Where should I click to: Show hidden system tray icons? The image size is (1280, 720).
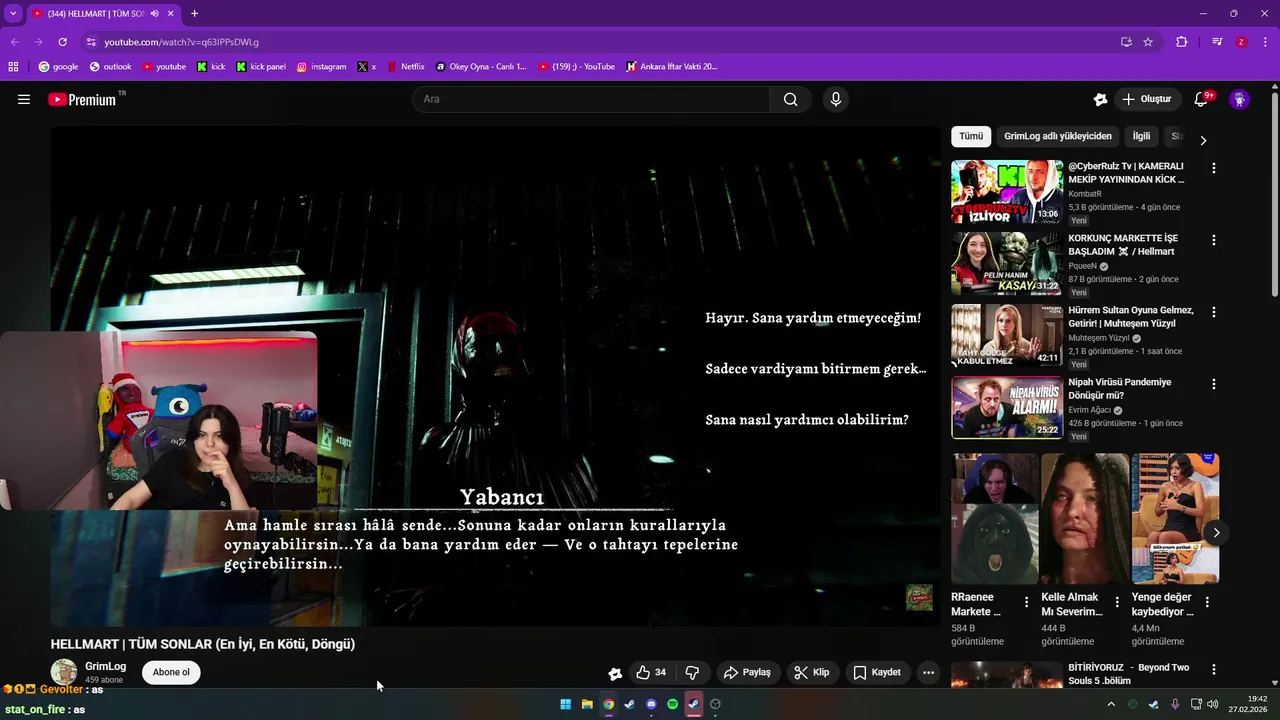click(x=1110, y=704)
